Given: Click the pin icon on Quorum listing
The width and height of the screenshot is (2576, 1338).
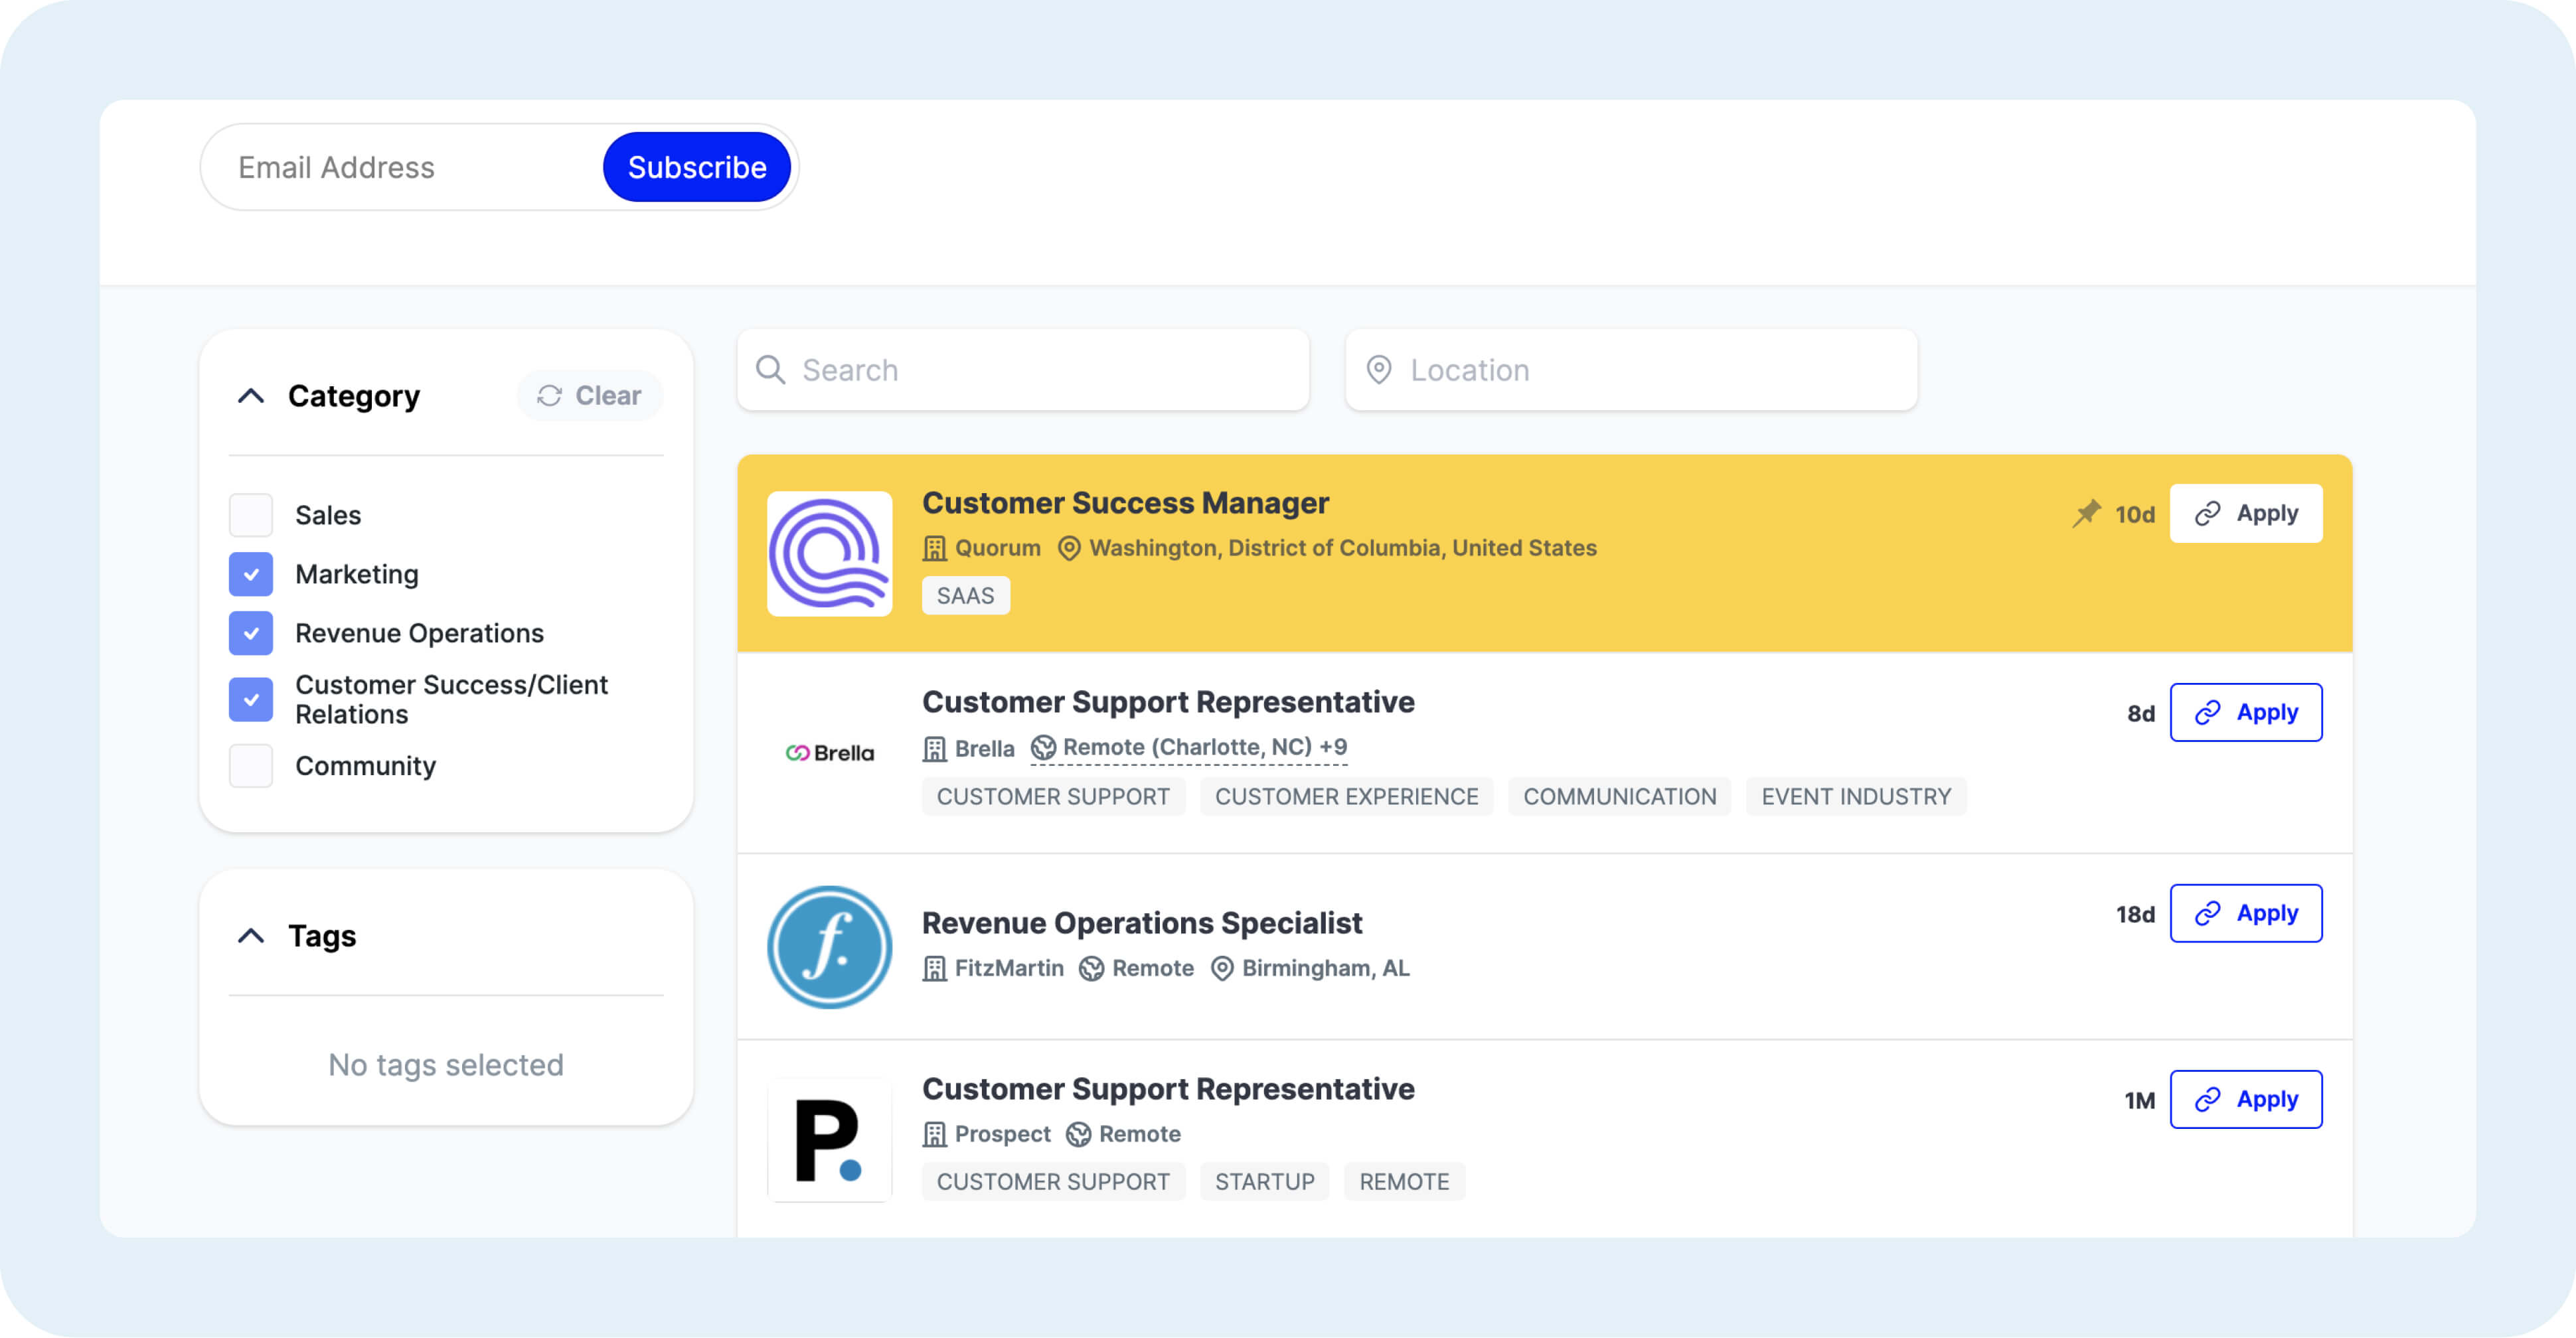Looking at the screenshot, I should coord(2086,513).
